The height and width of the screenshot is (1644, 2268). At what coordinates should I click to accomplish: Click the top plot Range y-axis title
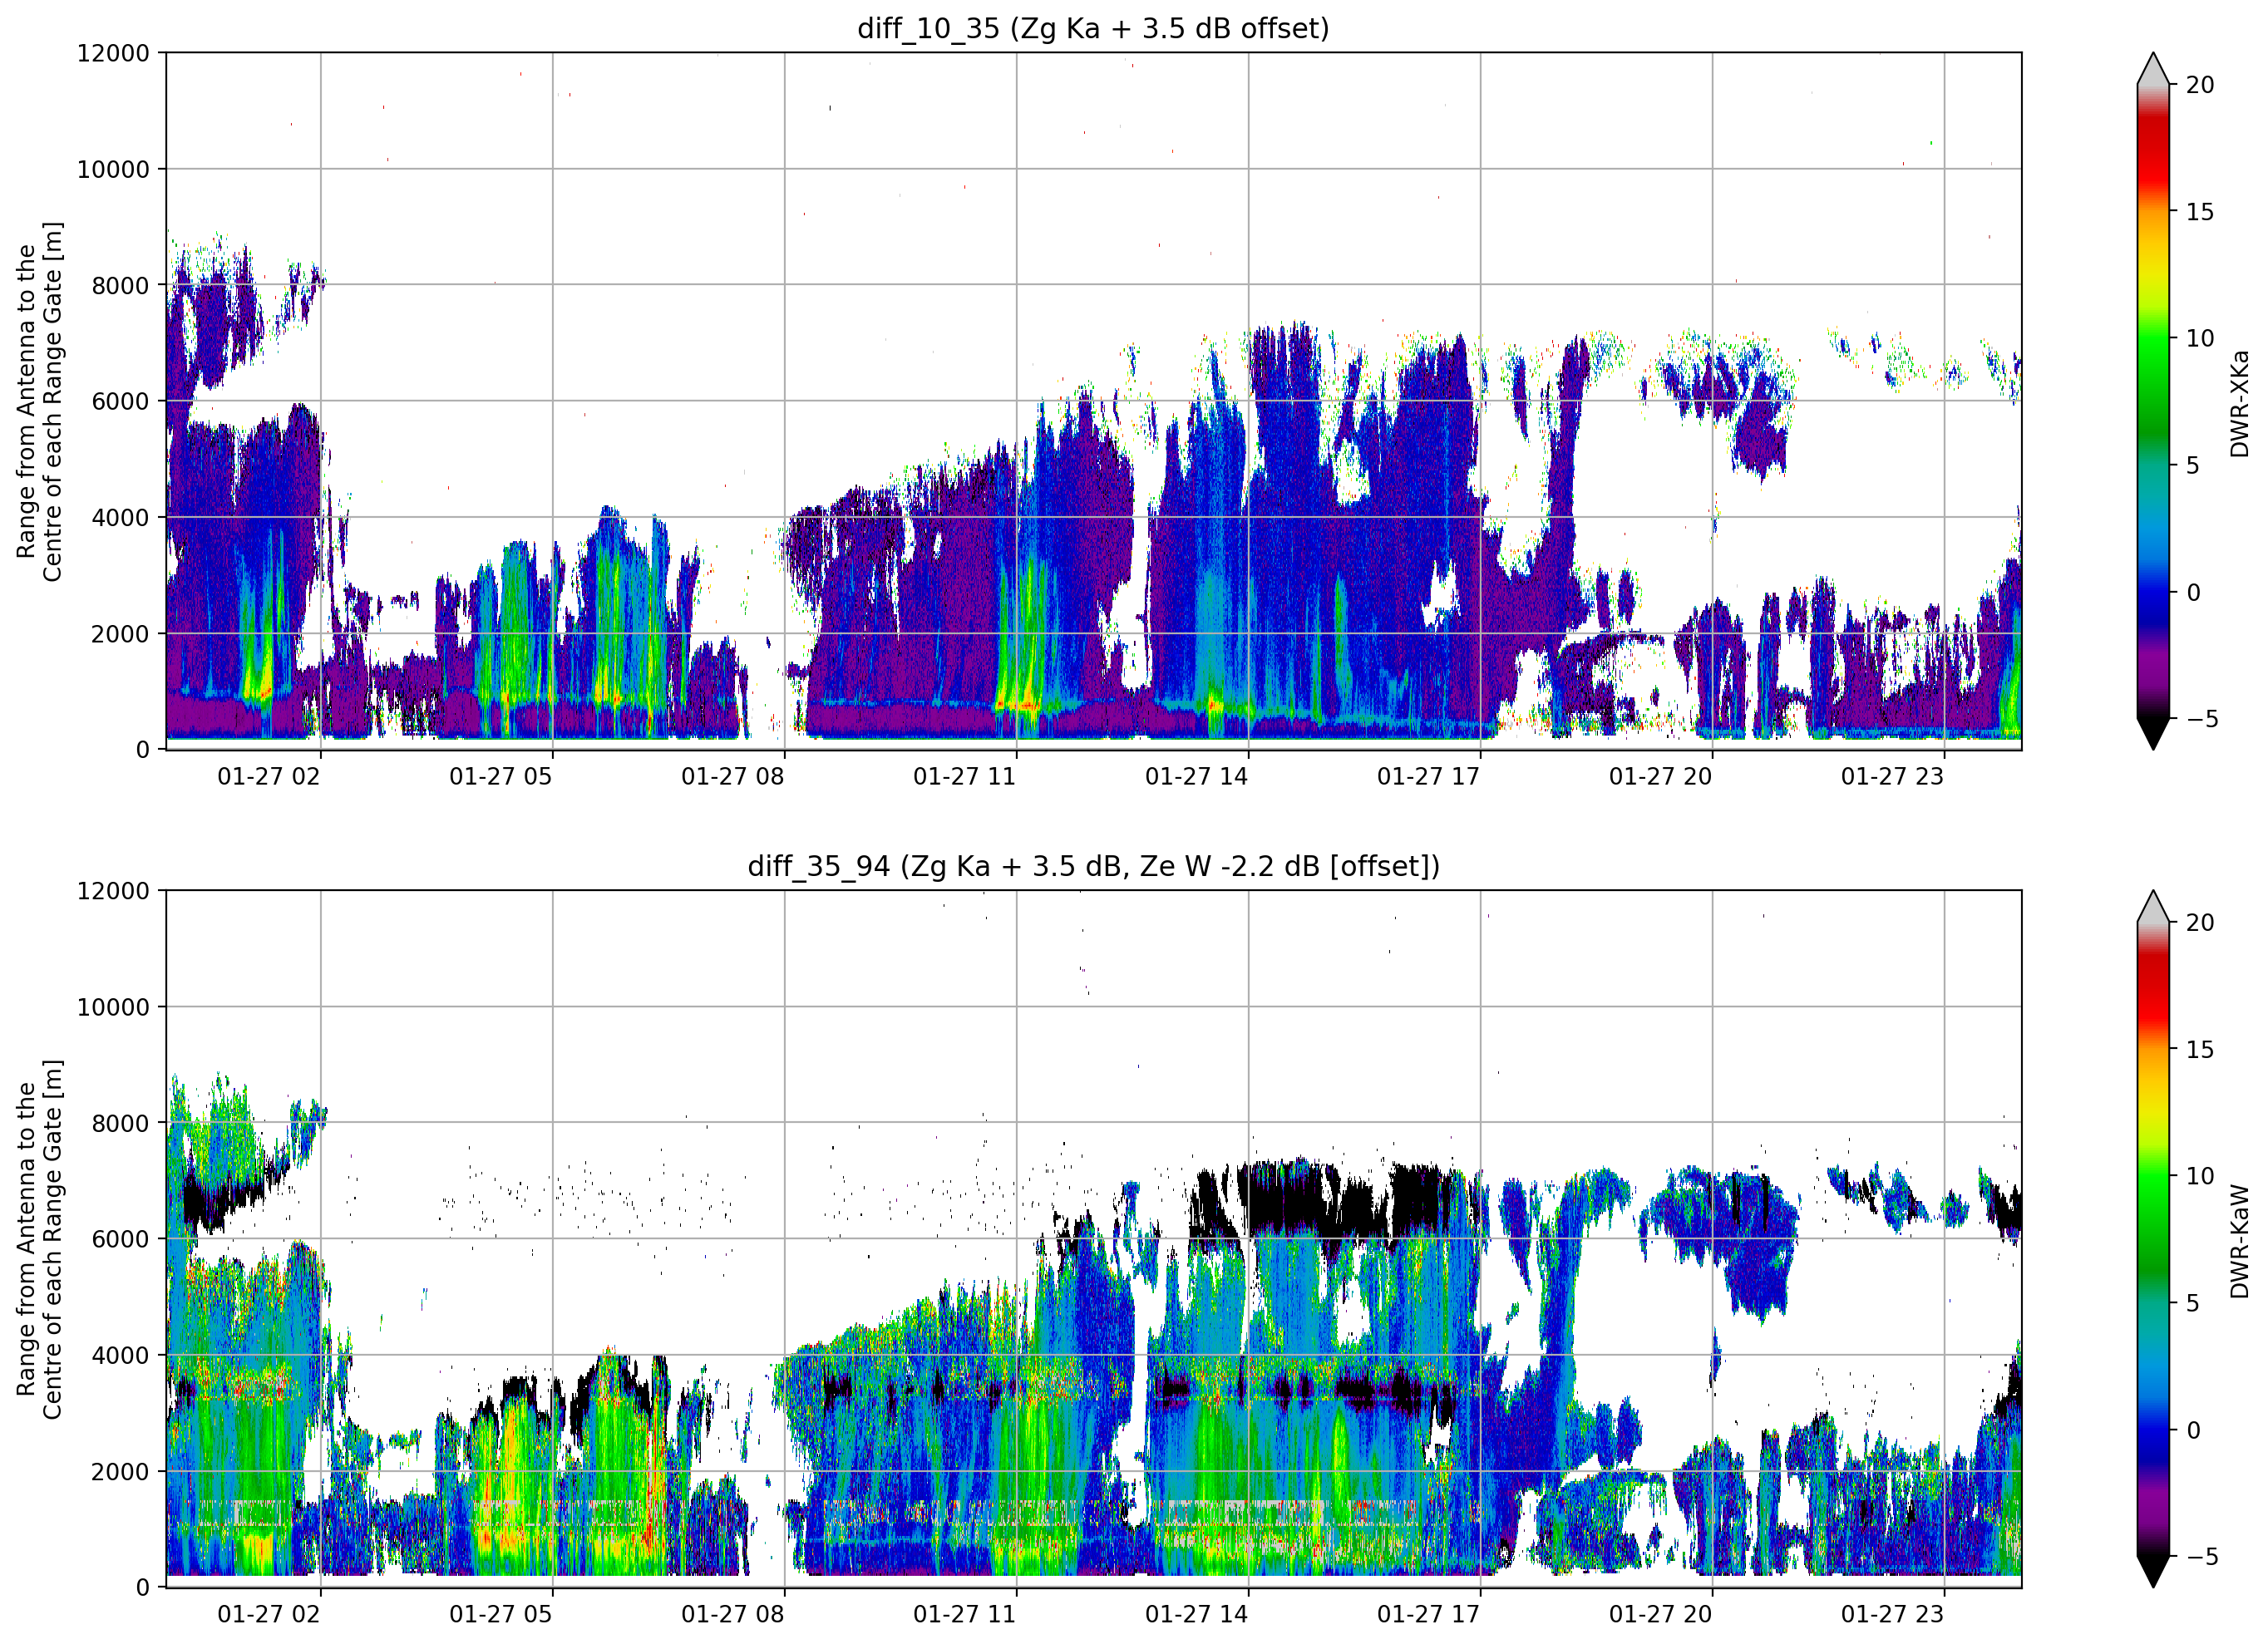tap(39, 401)
